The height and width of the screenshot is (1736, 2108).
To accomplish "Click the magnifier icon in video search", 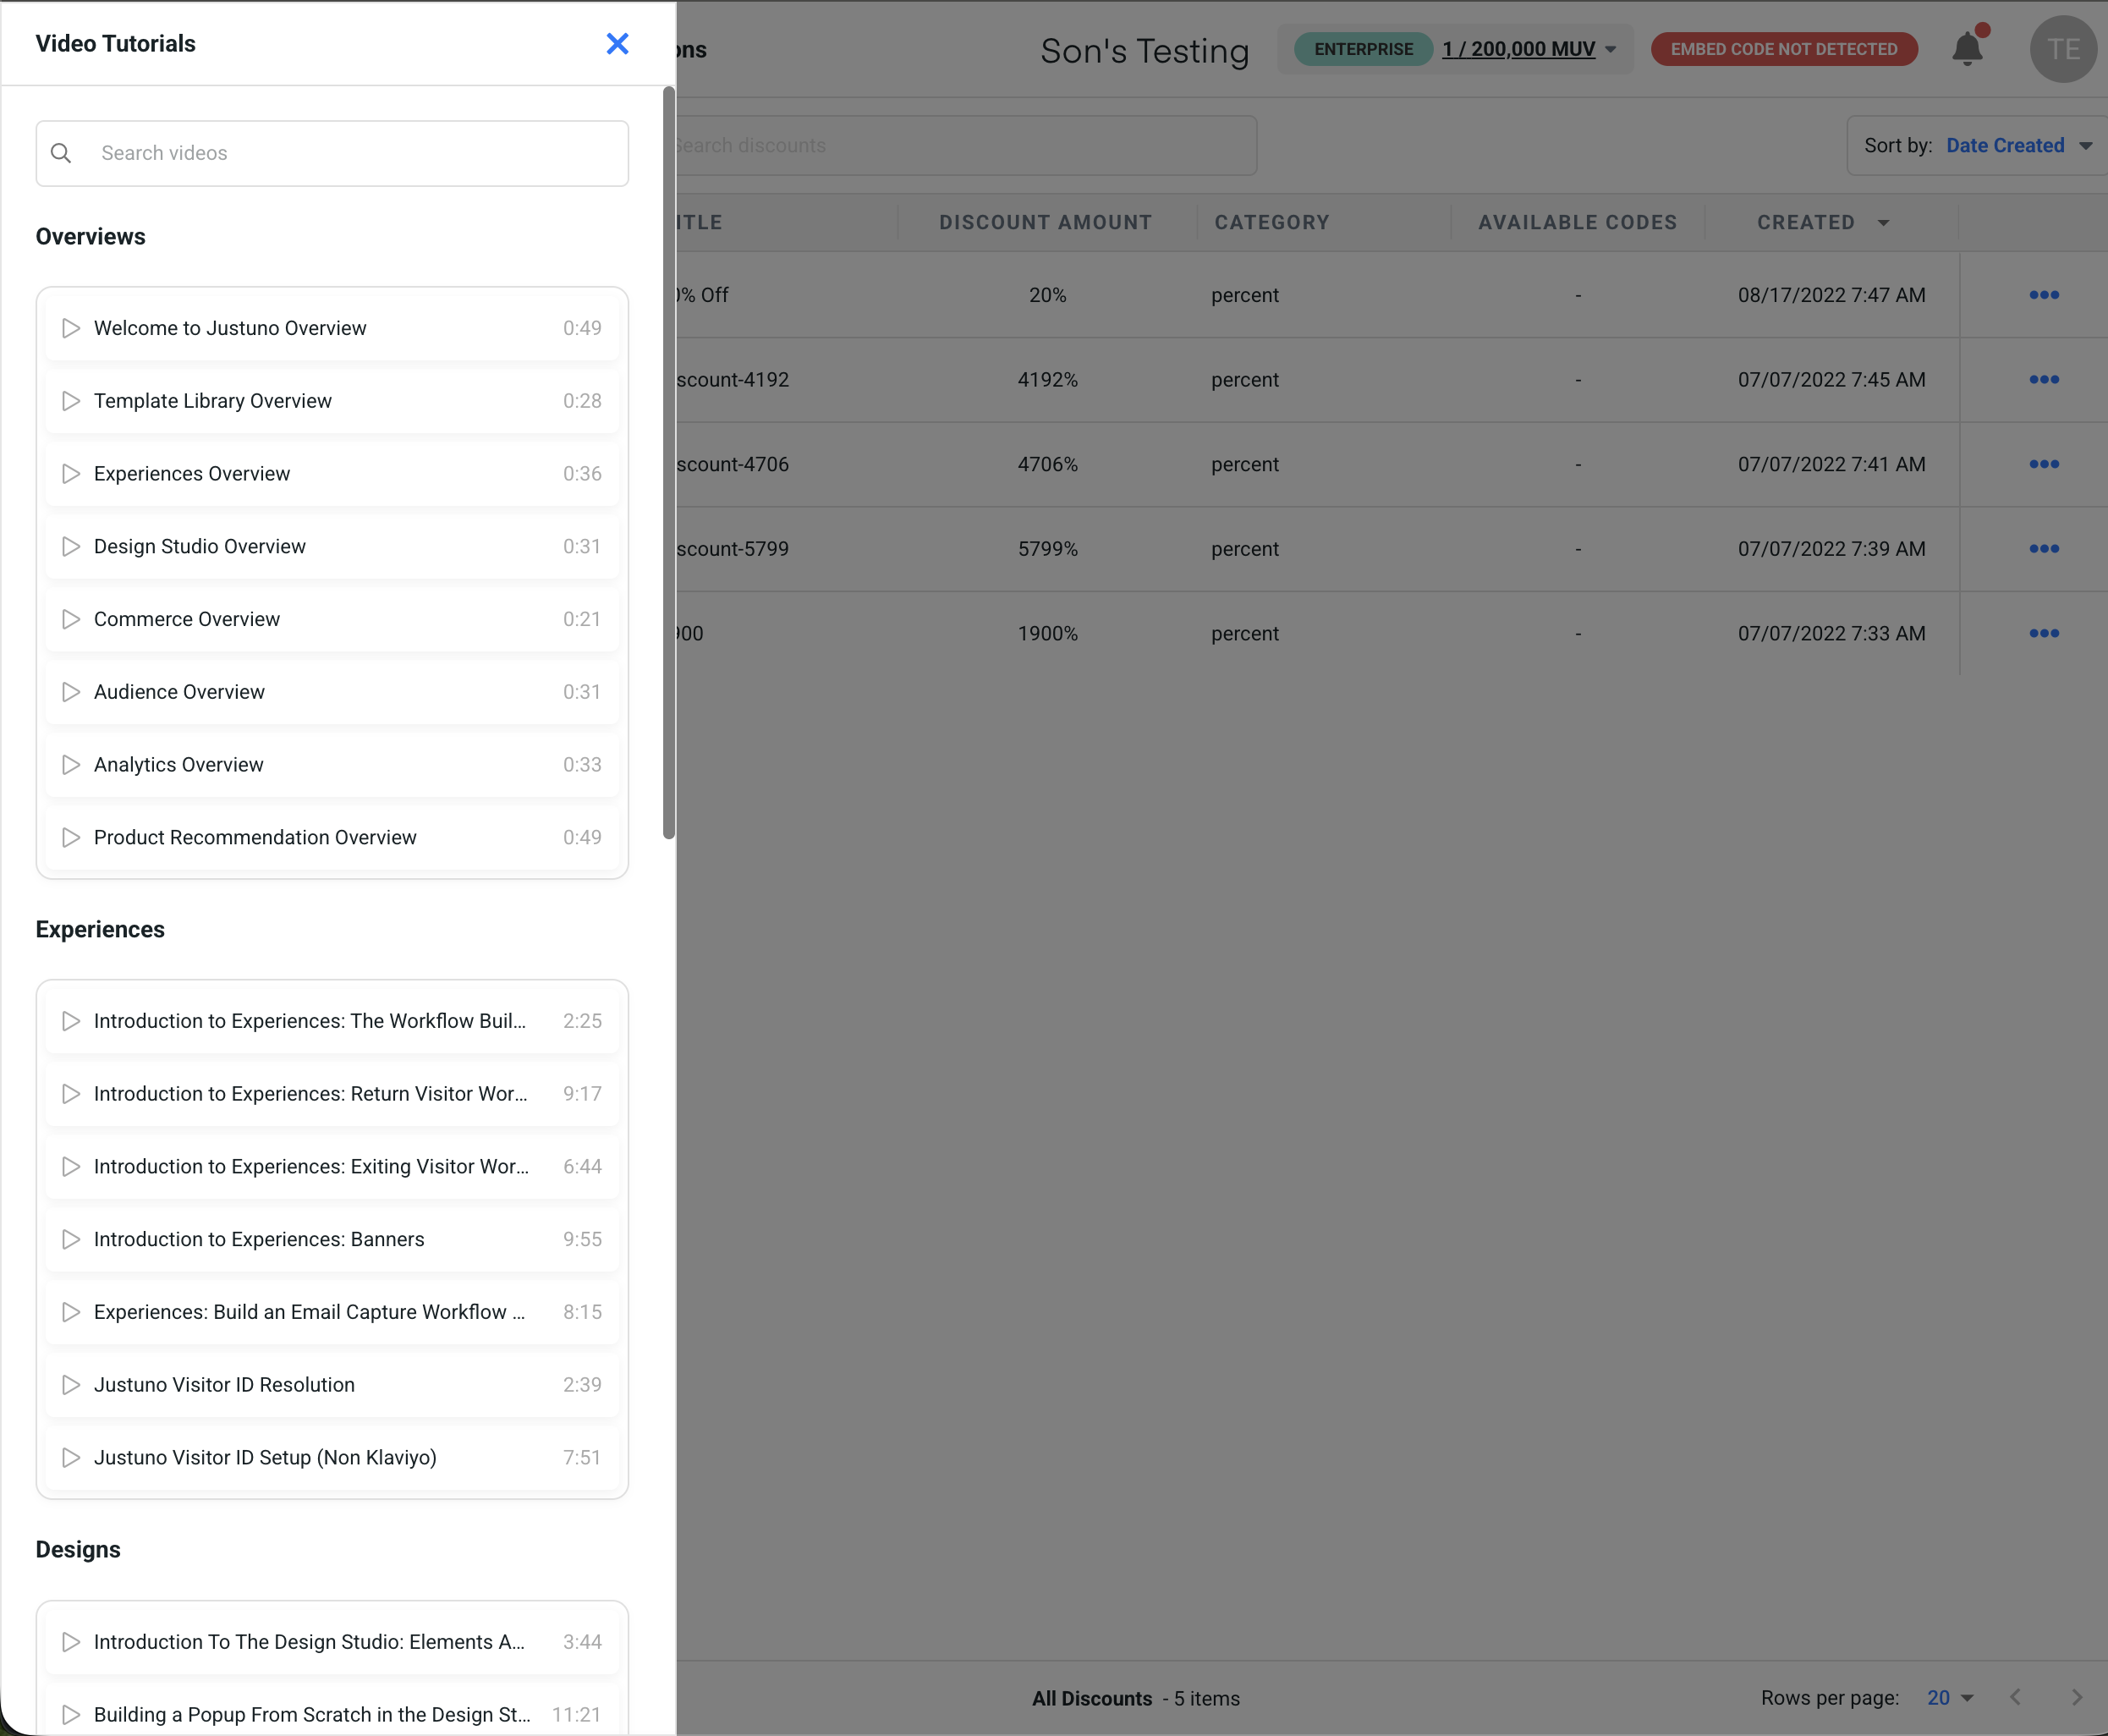I will [x=61, y=153].
